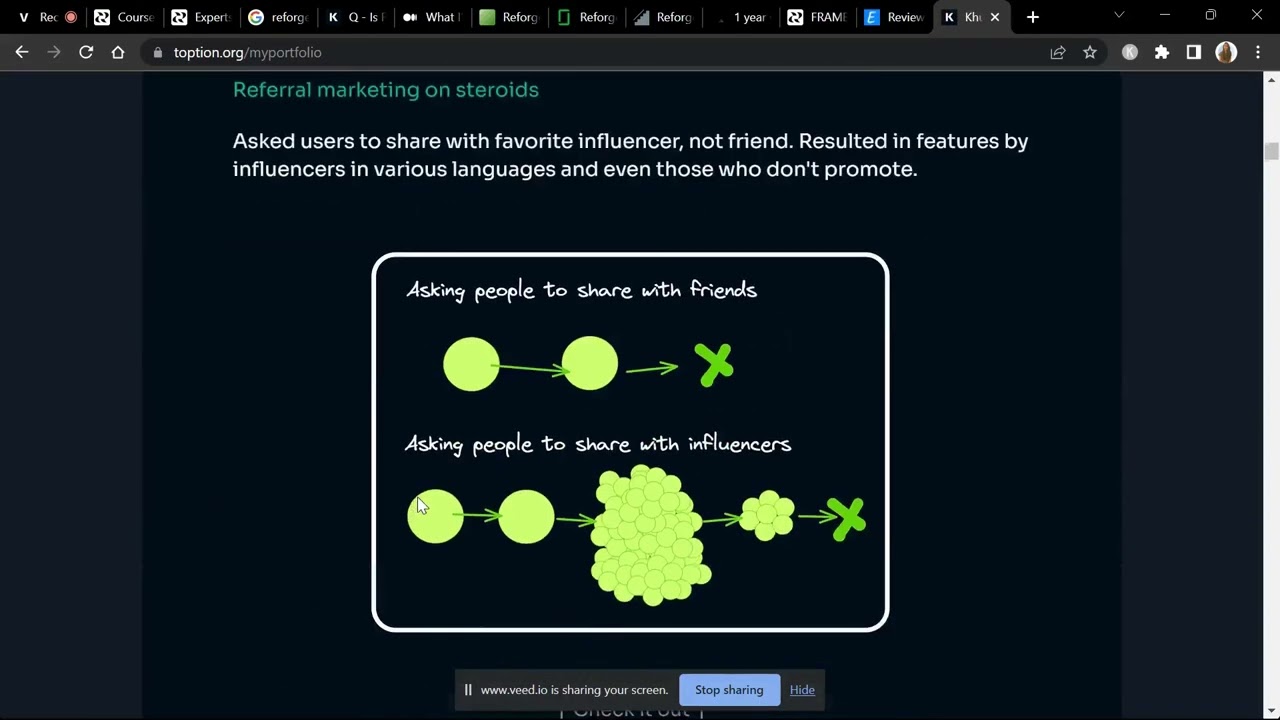This screenshot has width=1280, height=720.
Task: Switch to the Experts tab
Action: point(200,17)
